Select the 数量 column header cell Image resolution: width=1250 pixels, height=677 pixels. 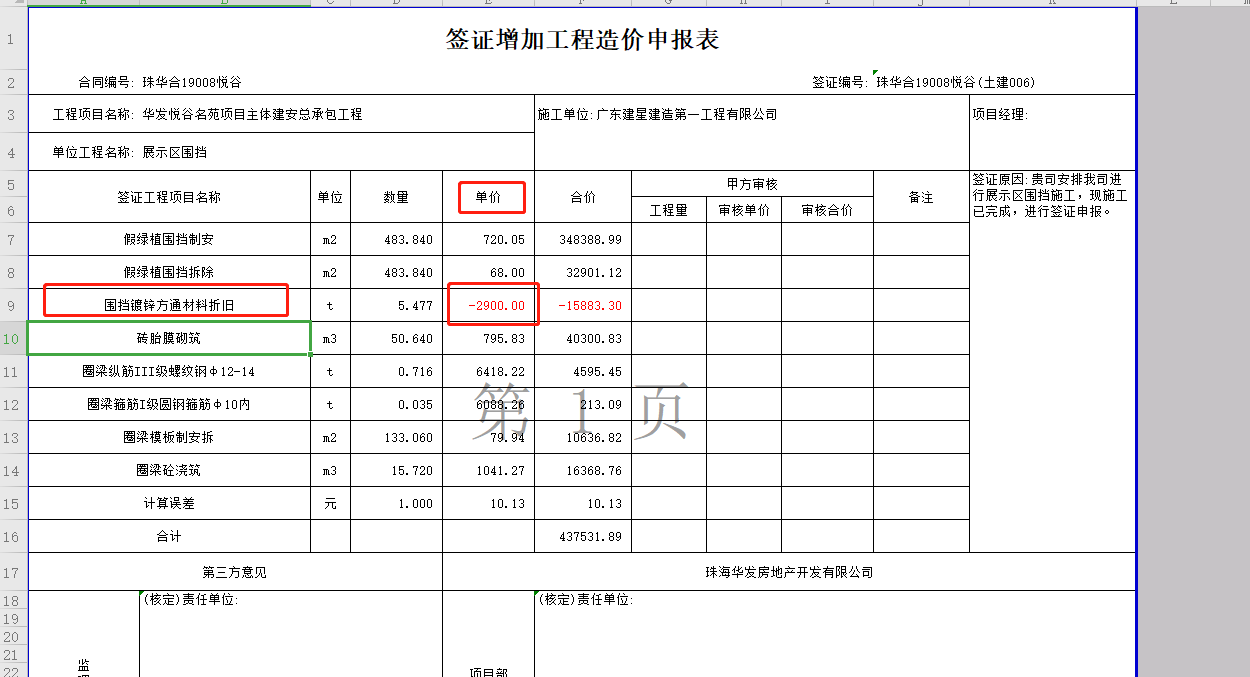tap(396, 197)
